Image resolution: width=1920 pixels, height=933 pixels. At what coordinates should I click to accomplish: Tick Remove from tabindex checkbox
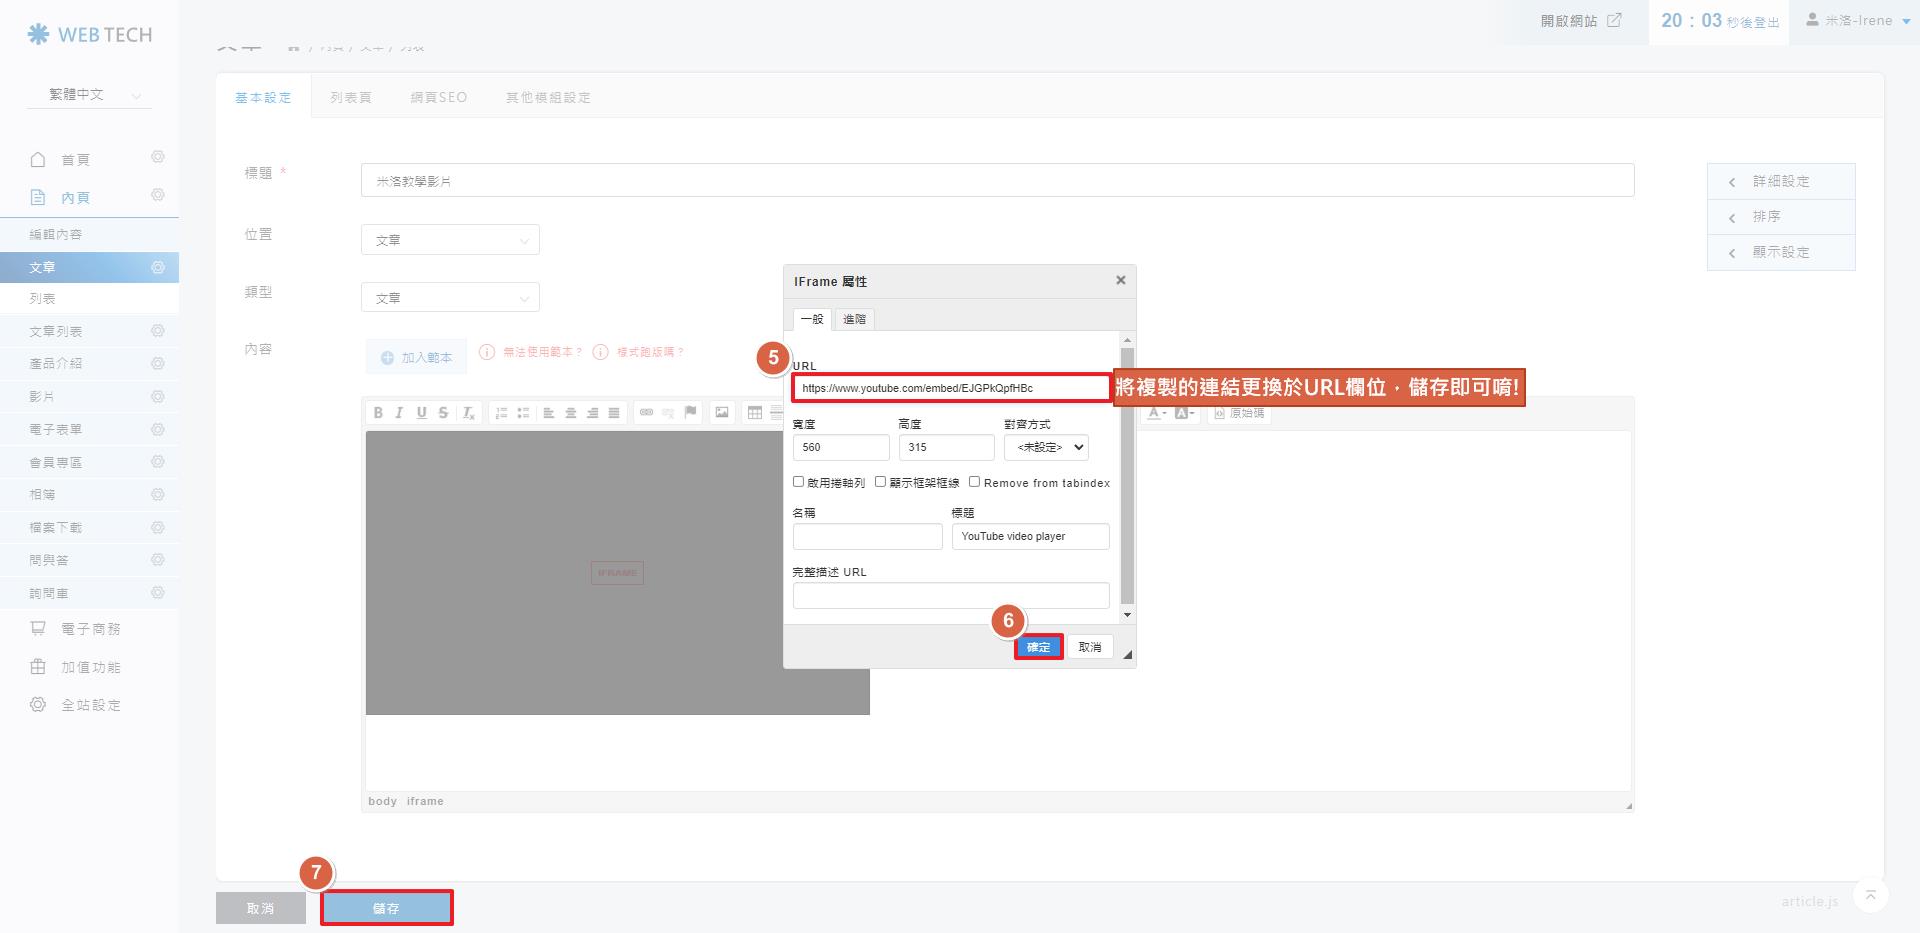[x=974, y=482]
